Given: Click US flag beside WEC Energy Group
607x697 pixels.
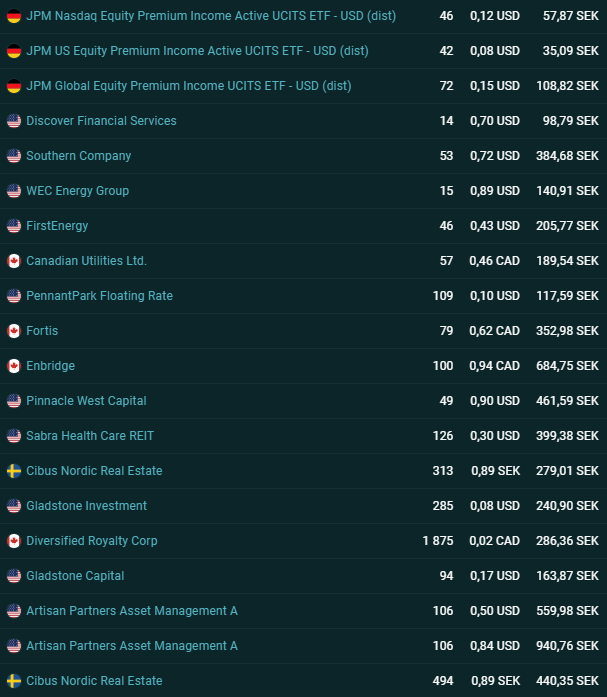Looking at the screenshot, I should [x=14, y=191].
